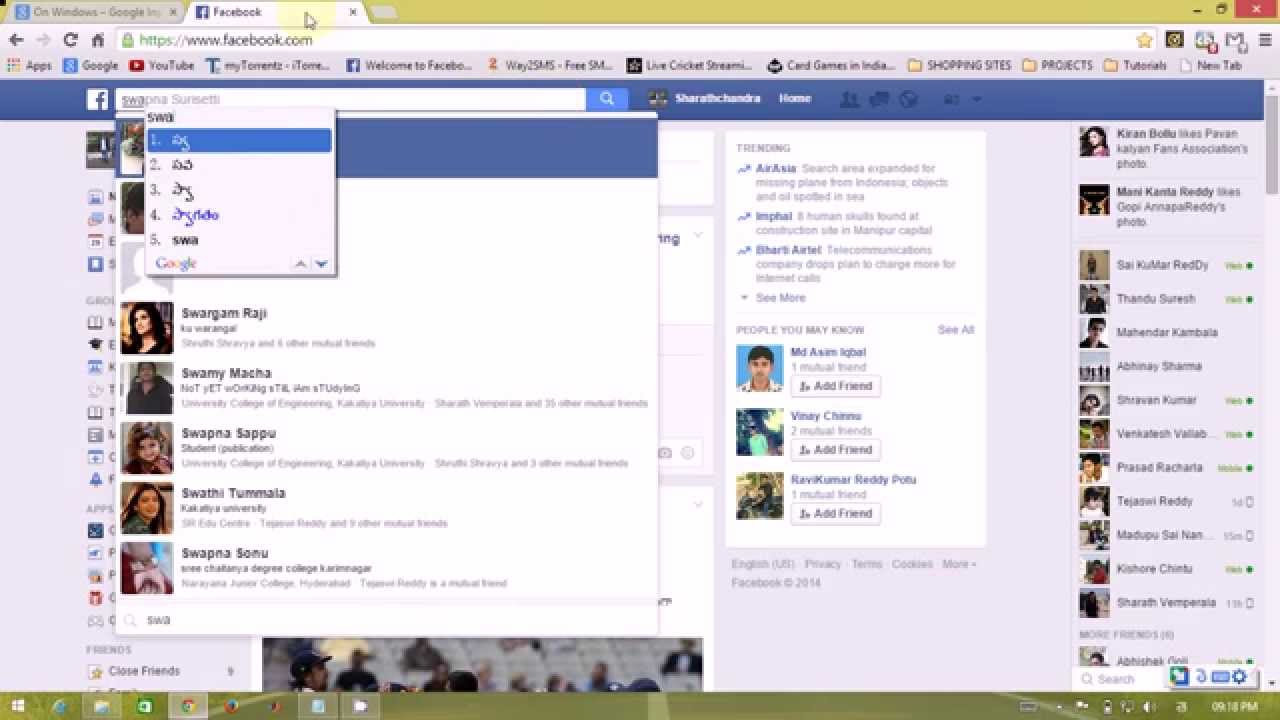Open the SHOPPING SITES bookmarks folder
The height and width of the screenshot is (720, 1280).
click(x=959, y=65)
